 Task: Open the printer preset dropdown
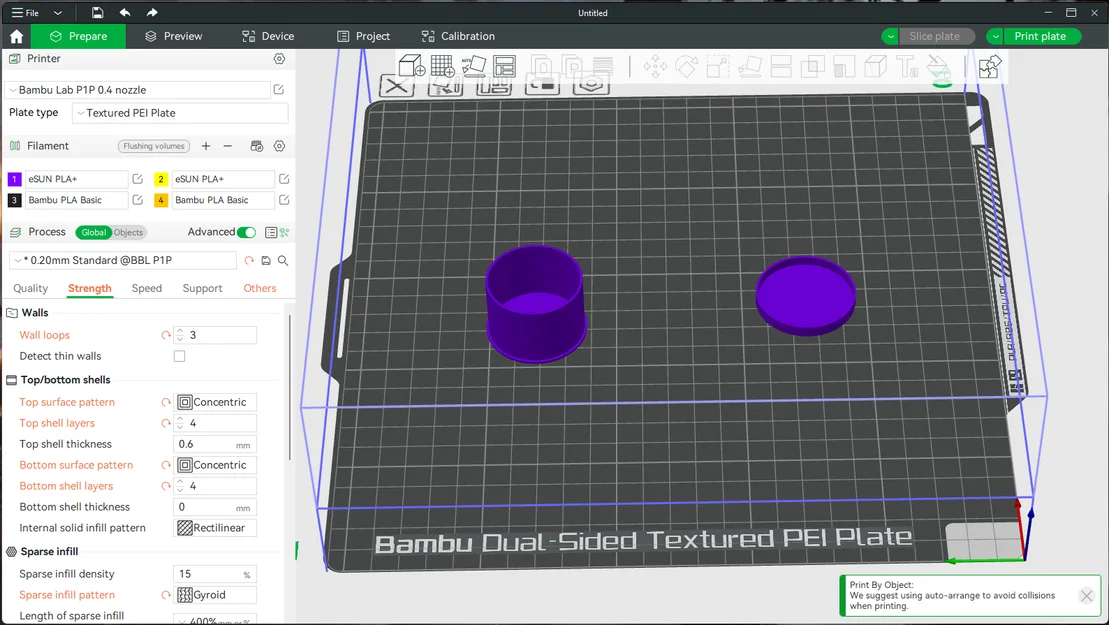tap(138, 90)
